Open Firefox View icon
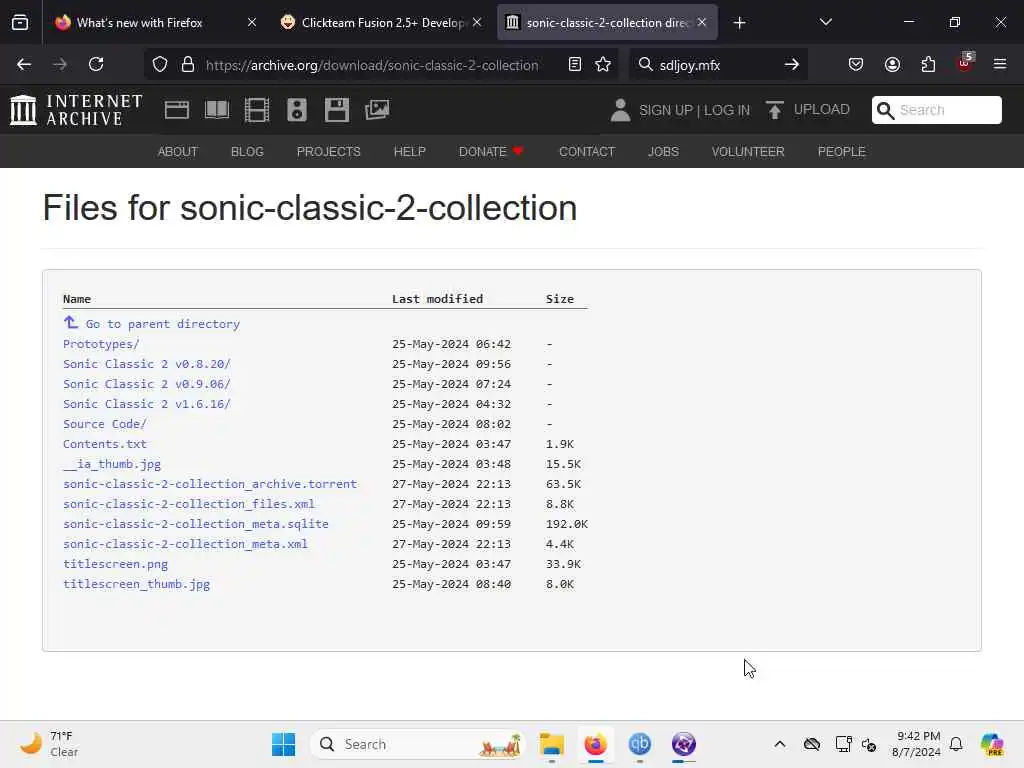 coord(20,22)
